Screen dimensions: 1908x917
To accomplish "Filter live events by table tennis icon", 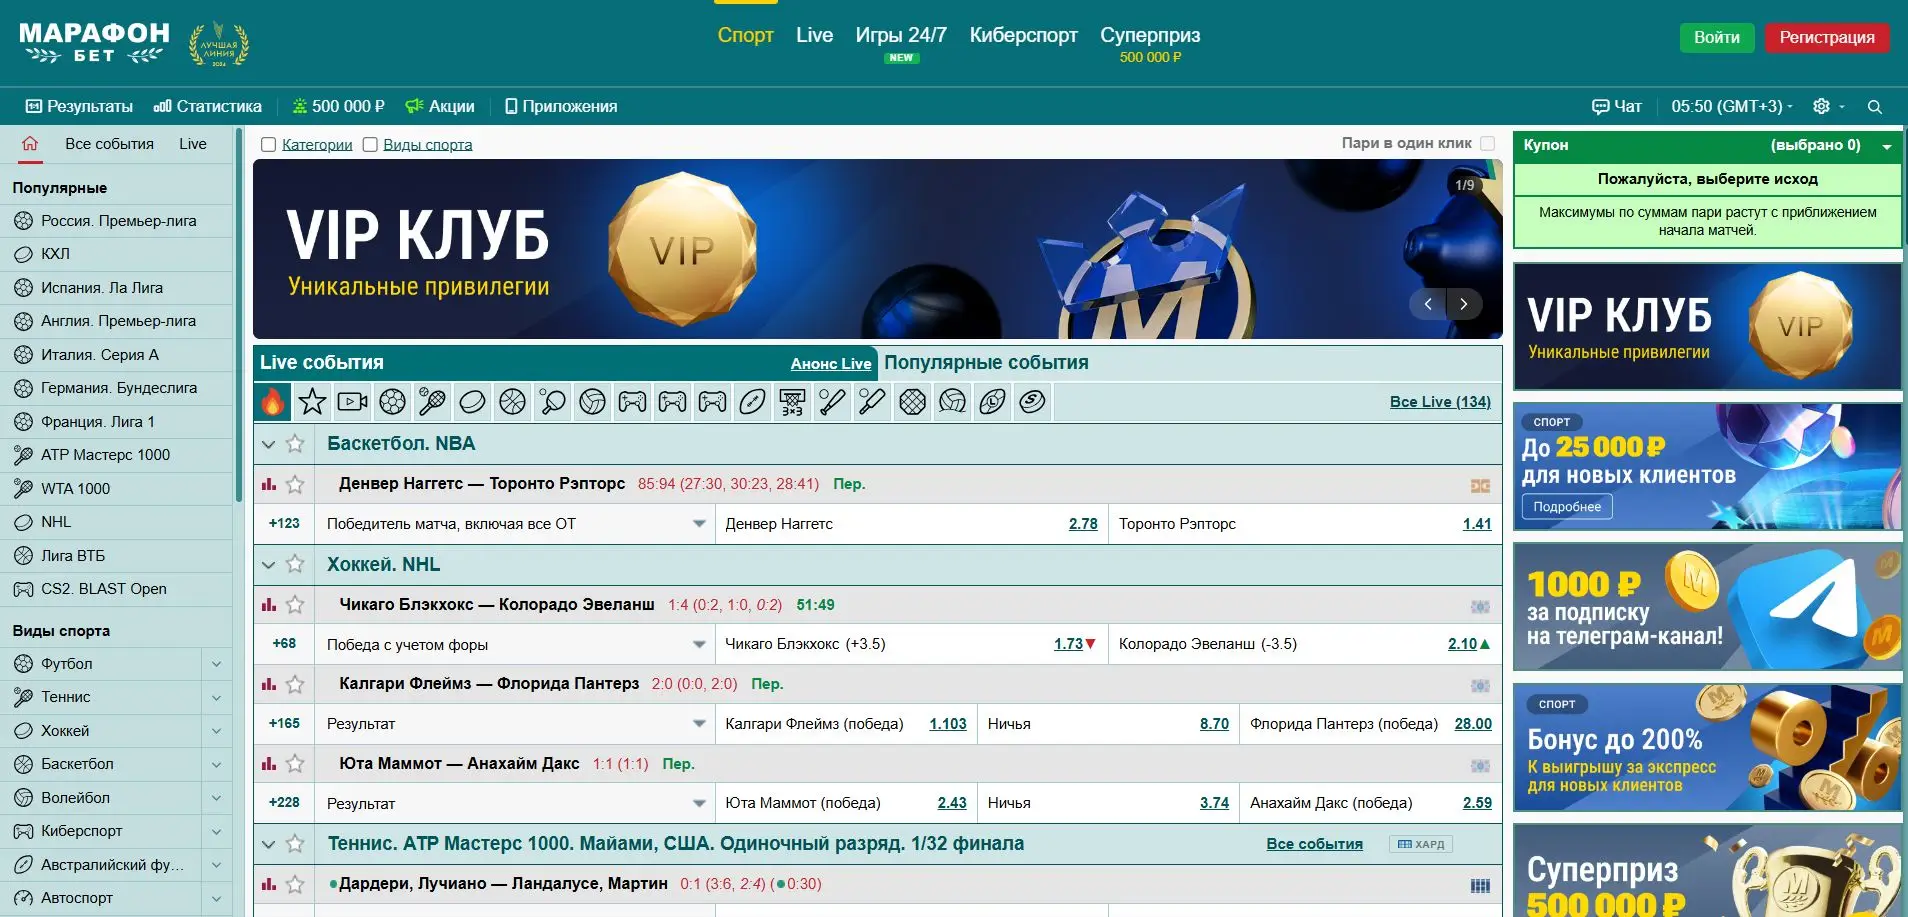I will (552, 402).
